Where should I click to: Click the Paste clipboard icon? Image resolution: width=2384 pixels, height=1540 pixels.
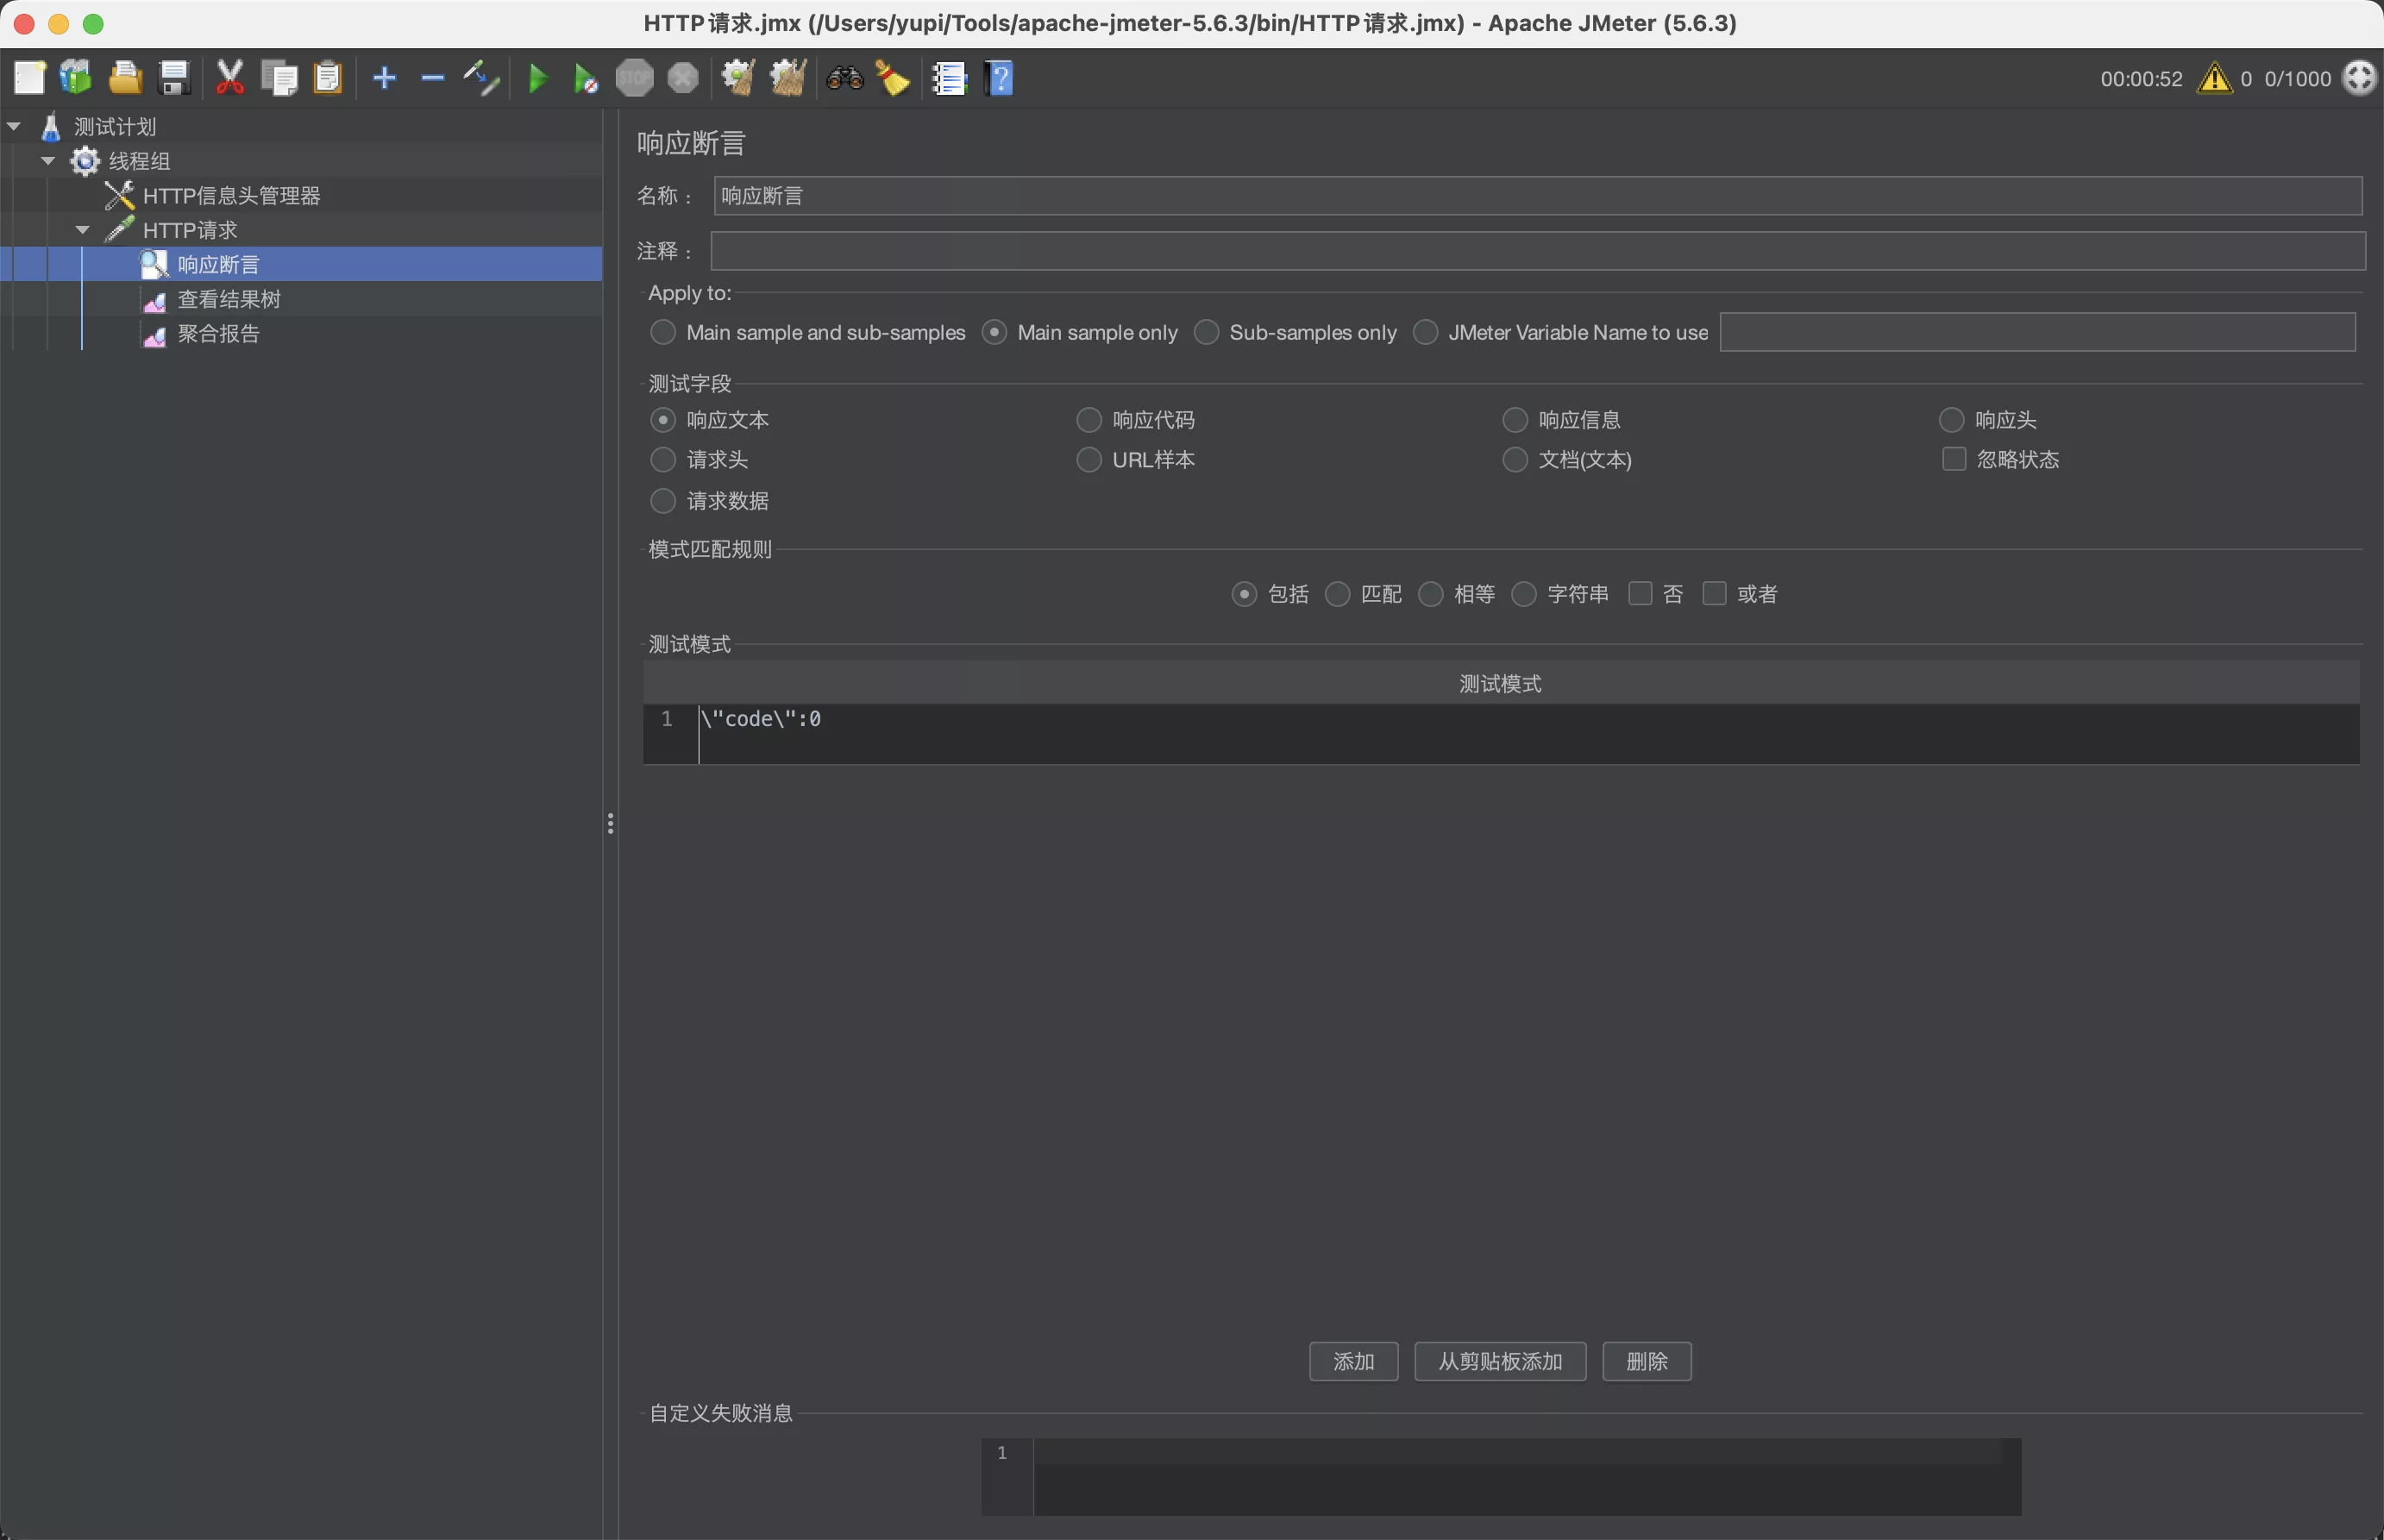pyautogui.click(x=328, y=78)
